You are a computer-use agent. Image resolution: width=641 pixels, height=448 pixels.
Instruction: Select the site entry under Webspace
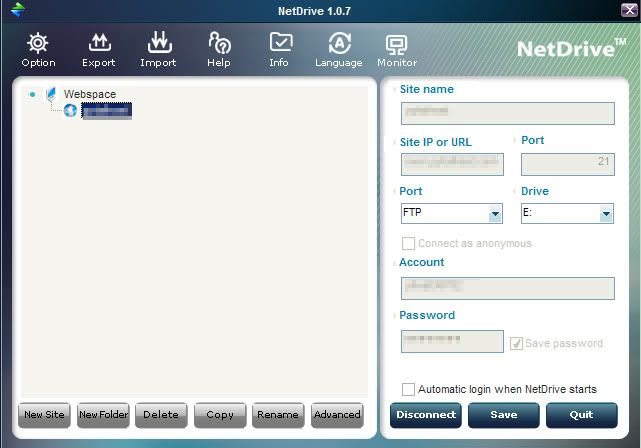coord(106,110)
